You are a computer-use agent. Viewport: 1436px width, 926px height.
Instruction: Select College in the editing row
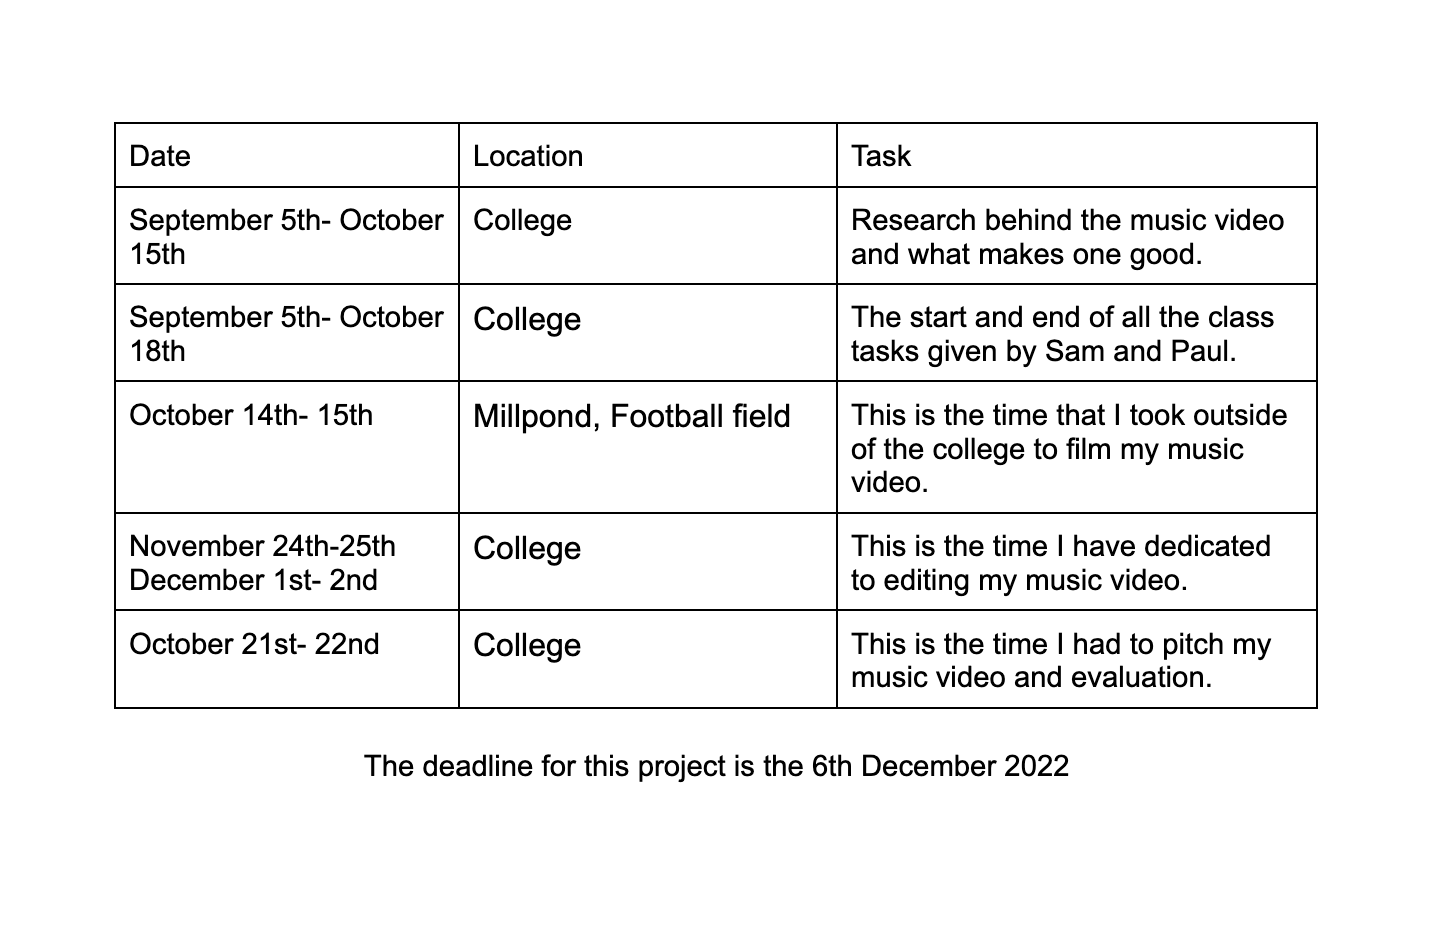tap(527, 548)
